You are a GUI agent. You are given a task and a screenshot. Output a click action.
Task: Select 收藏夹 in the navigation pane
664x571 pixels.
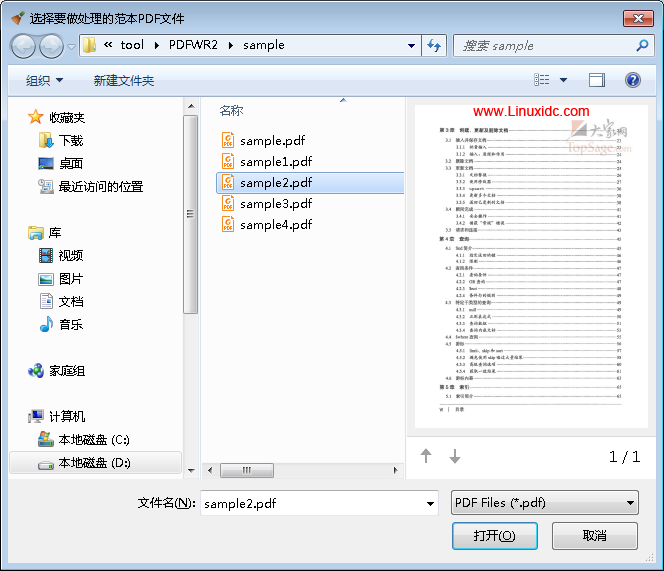coord(67,117)
